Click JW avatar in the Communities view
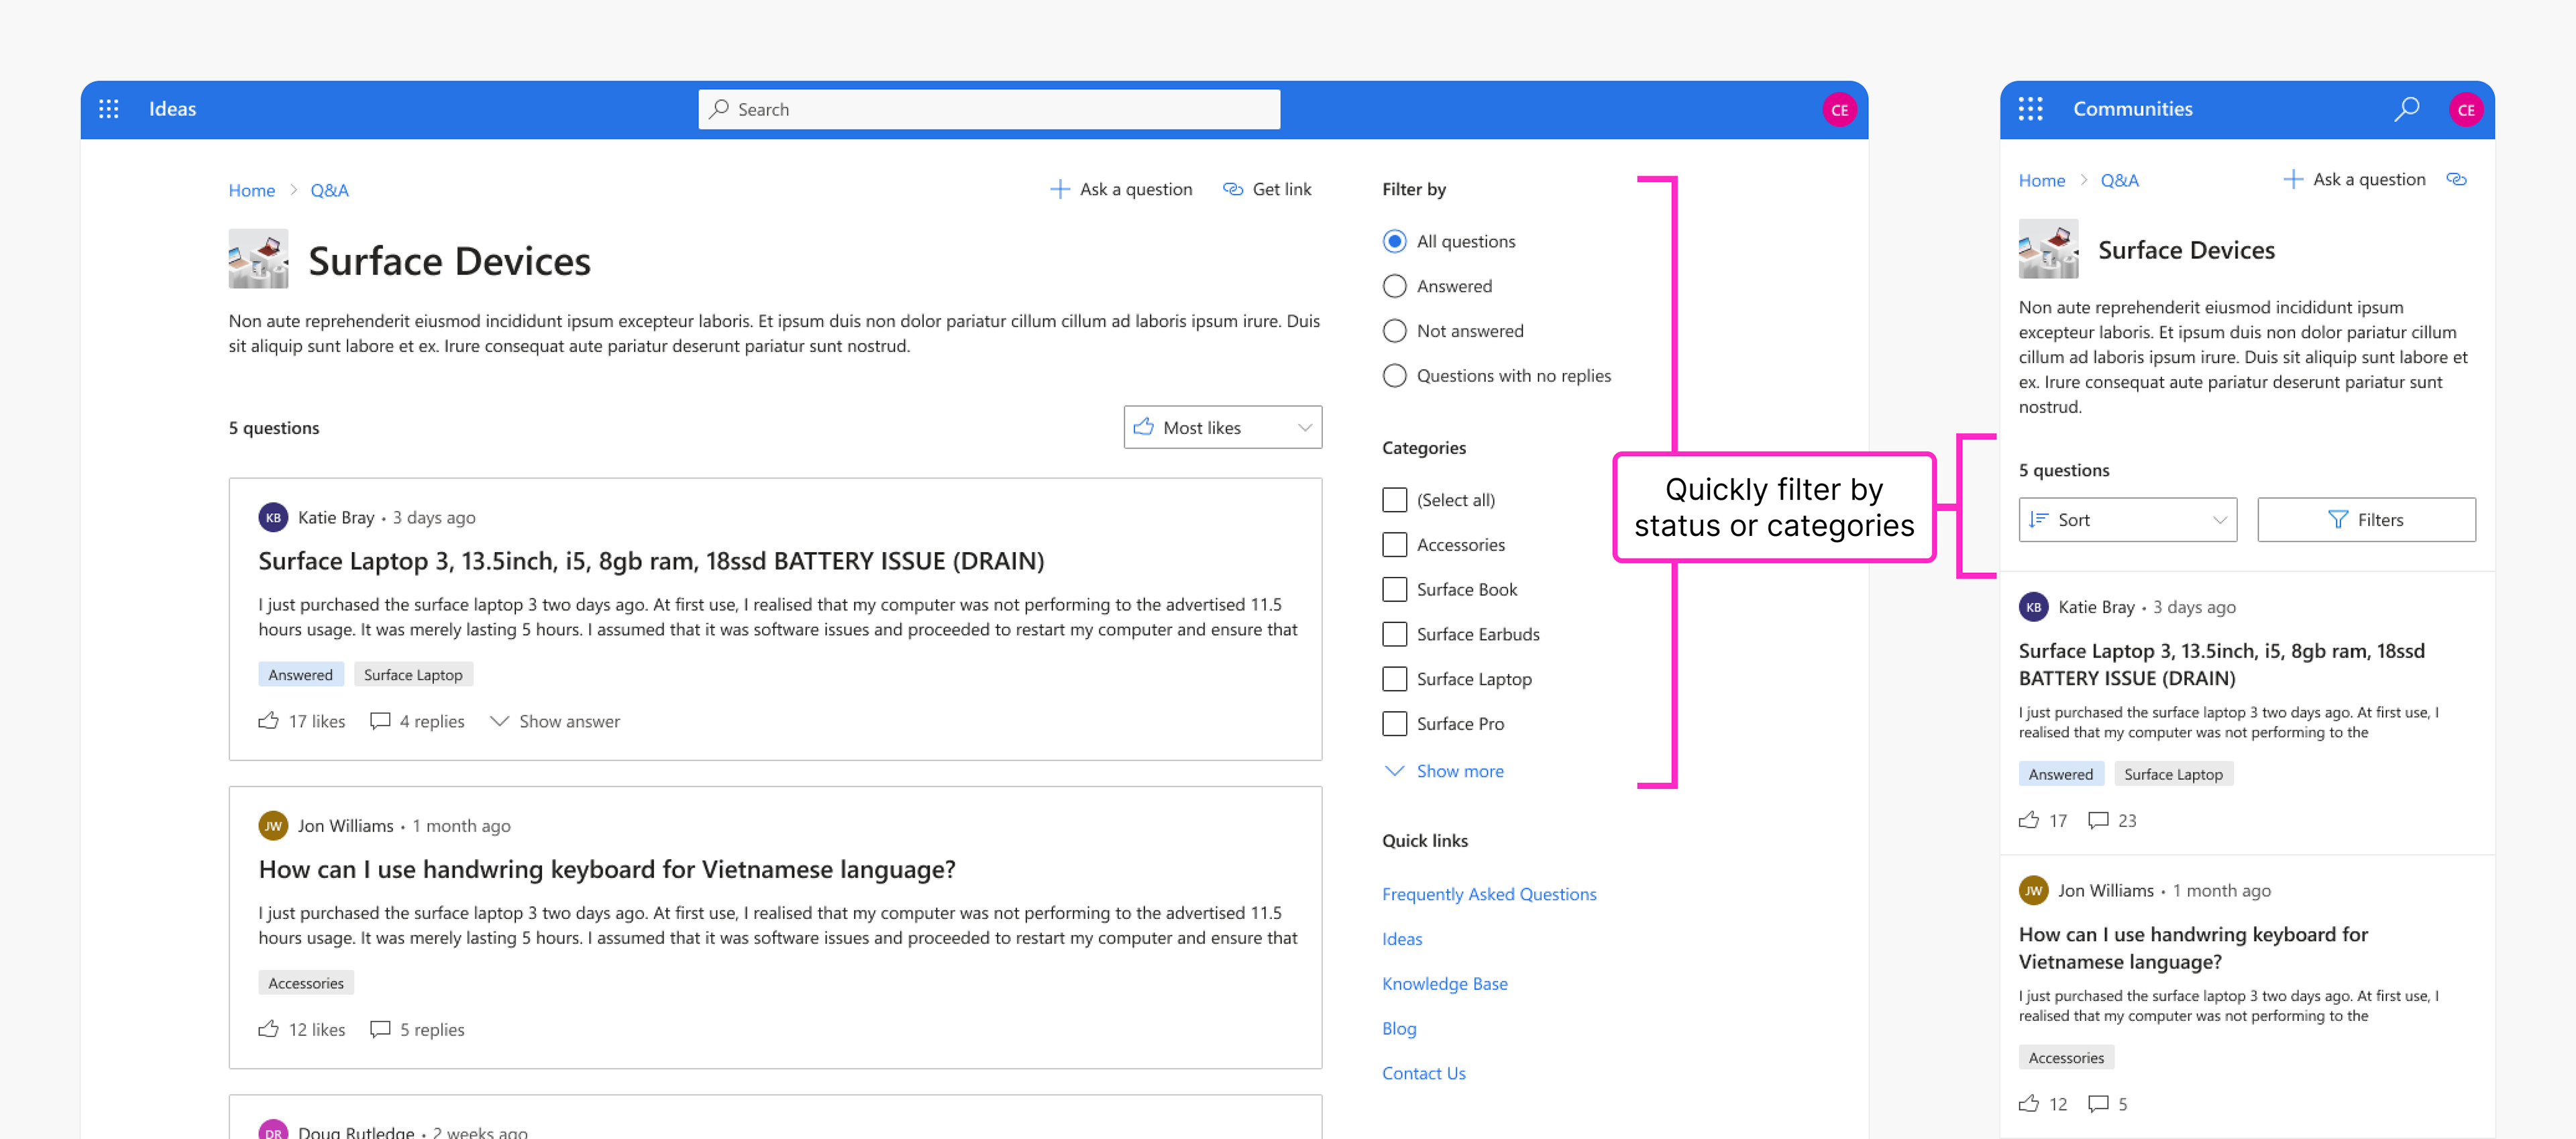The width and height of the screenshot is (2576, 1139). point(2033,891)
